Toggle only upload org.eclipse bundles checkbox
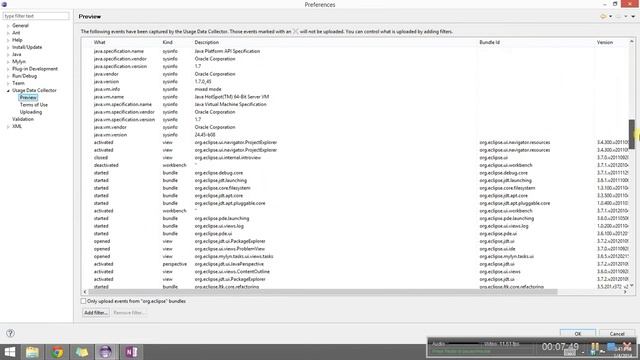640x360 pixels. point(83,301)
